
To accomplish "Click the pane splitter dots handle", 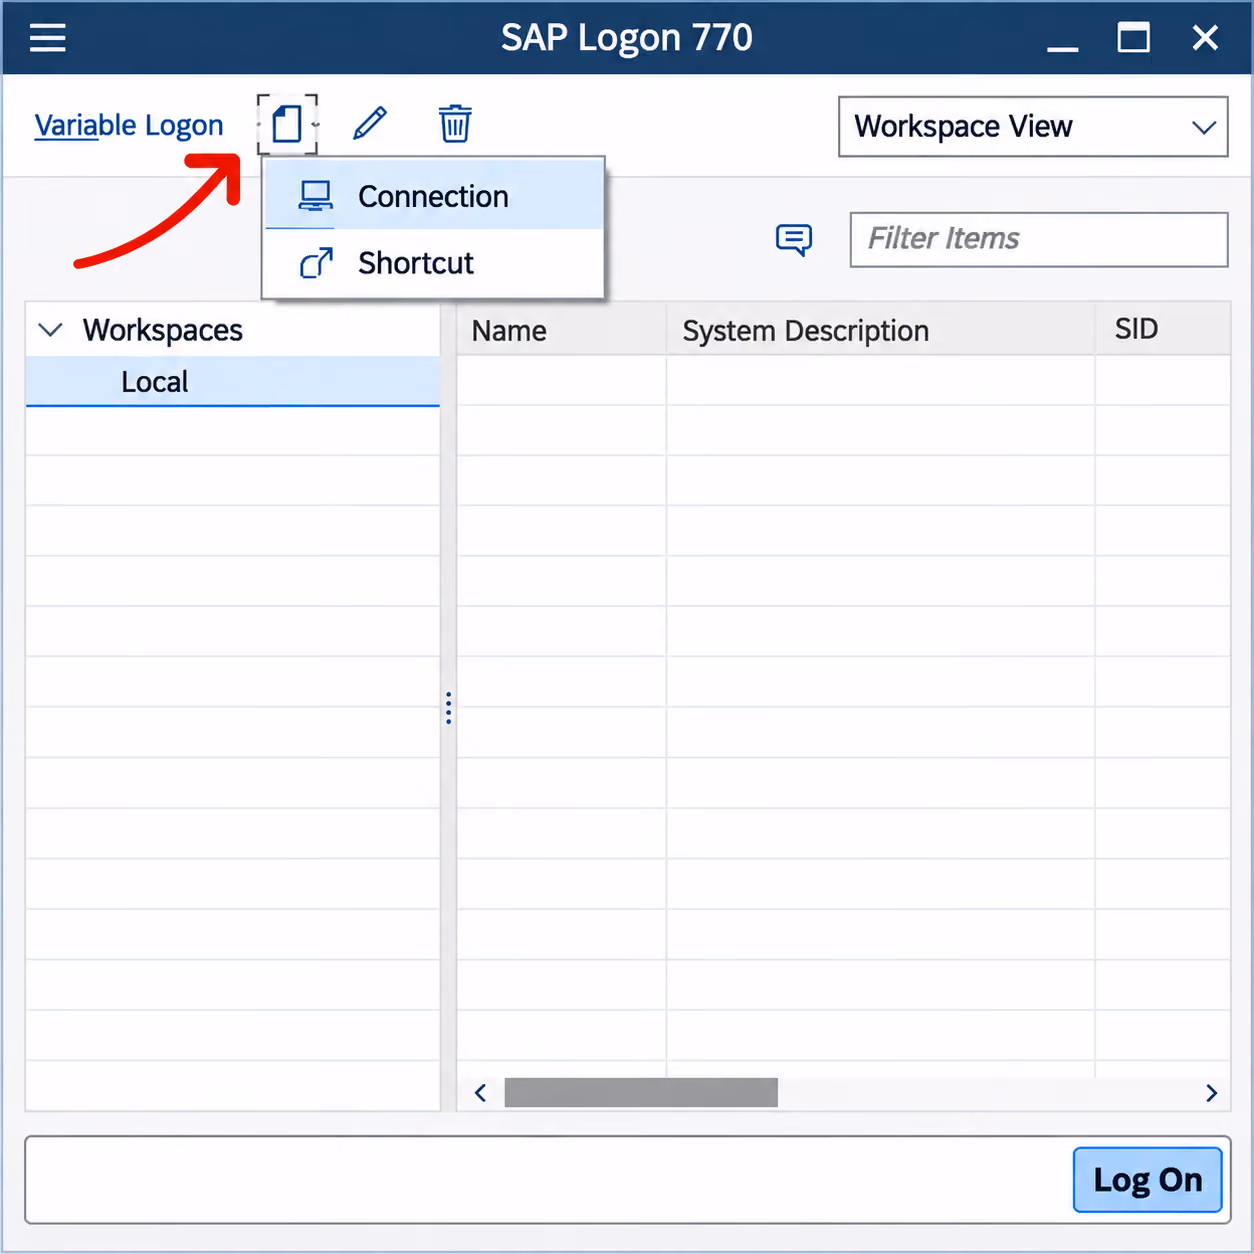I will click(x=448, y=708).
